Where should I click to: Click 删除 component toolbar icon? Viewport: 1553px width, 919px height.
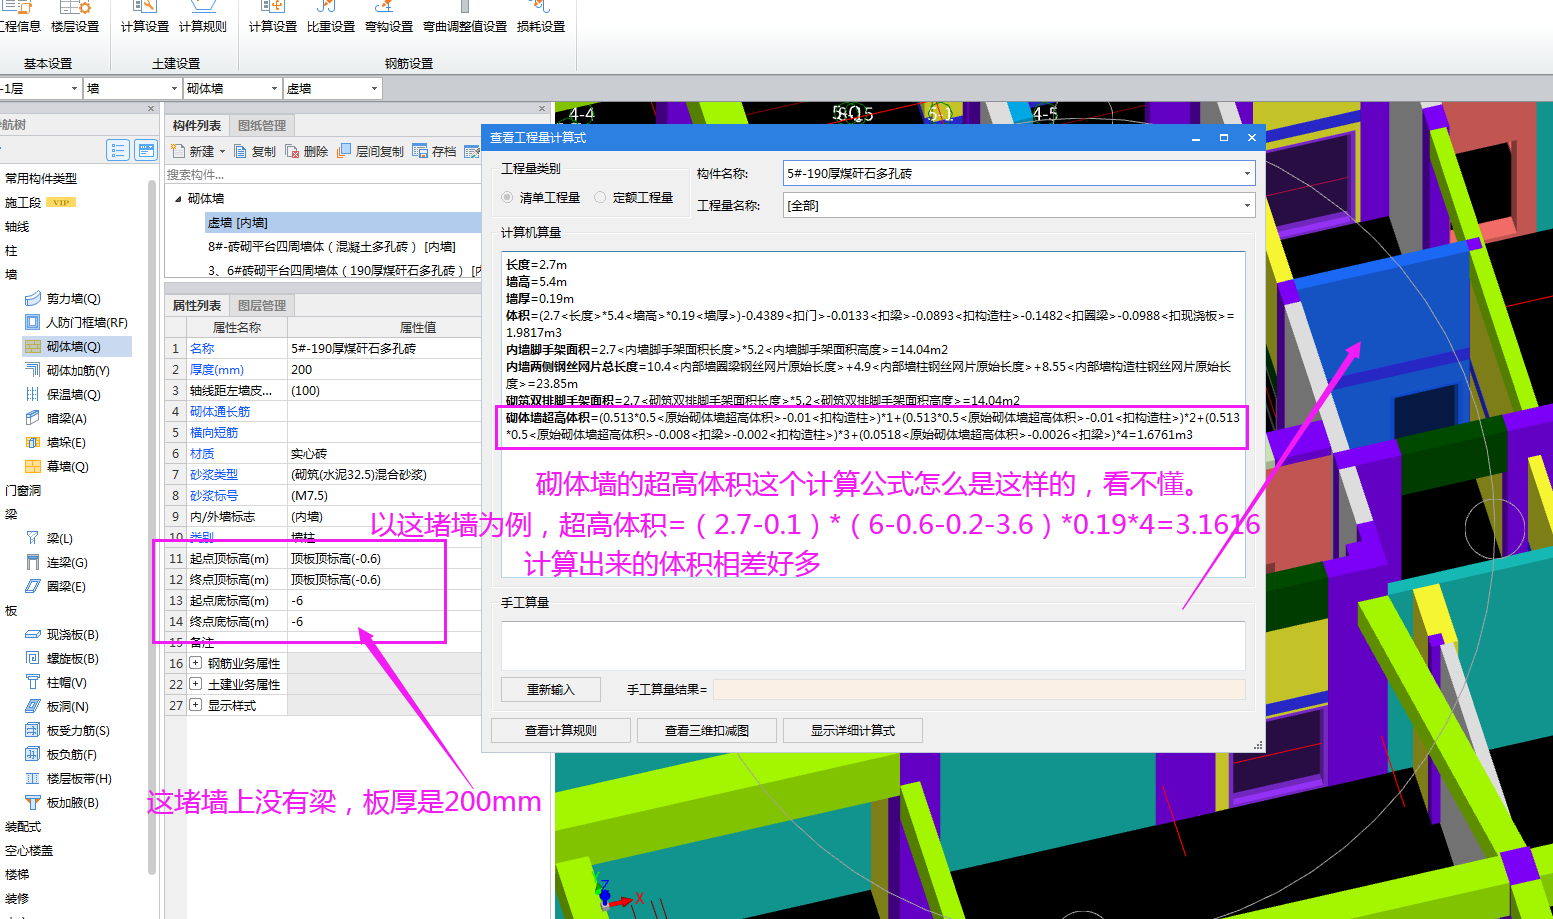click(307, 151)
